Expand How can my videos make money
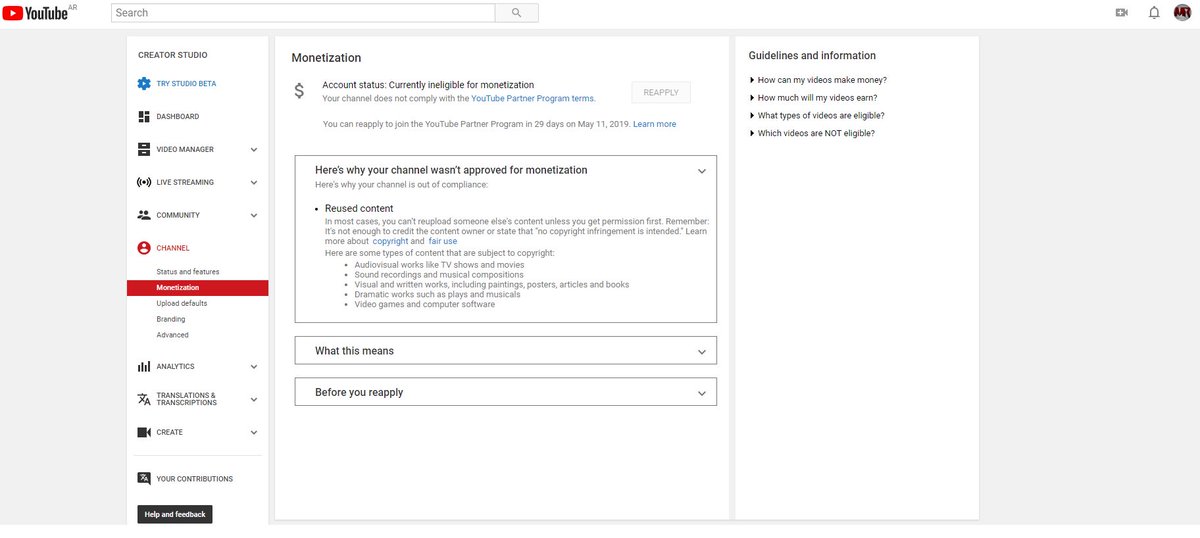 click(x=818, y=80)
